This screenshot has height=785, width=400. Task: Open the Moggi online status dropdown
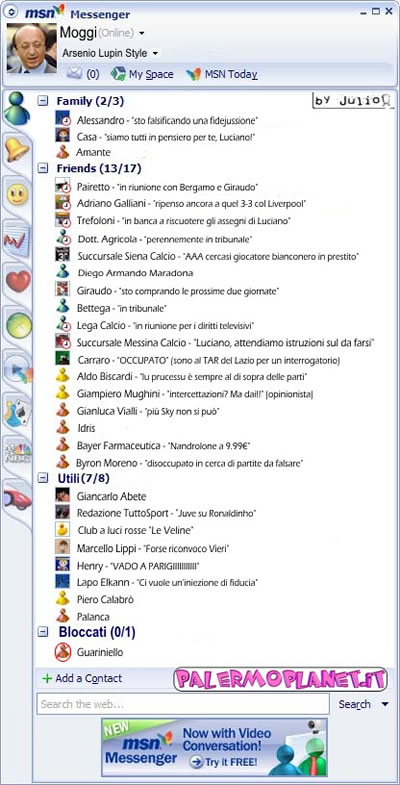pyautogui.click(x=142, y=34)
